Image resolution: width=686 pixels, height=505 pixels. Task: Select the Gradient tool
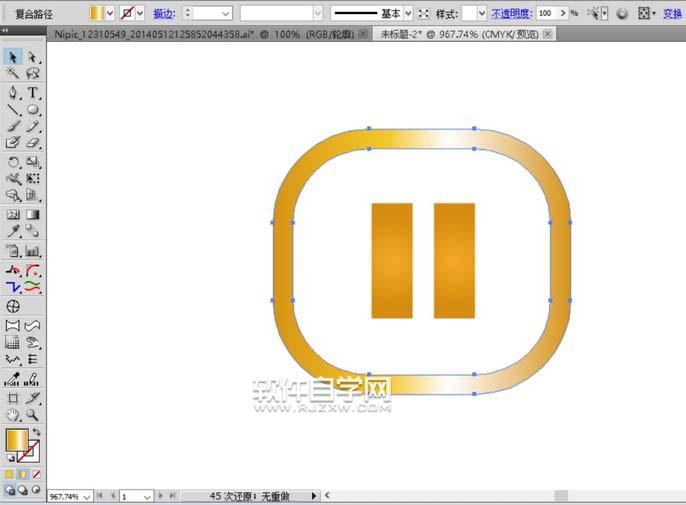pyautogui.click(x=33, y=214)
